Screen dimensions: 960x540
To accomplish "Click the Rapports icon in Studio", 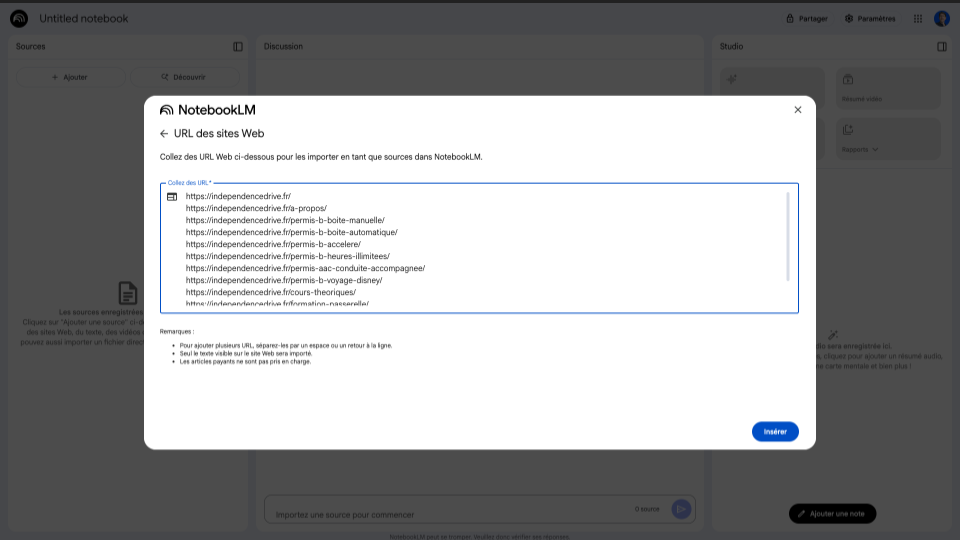I will [x=847, y=130].
